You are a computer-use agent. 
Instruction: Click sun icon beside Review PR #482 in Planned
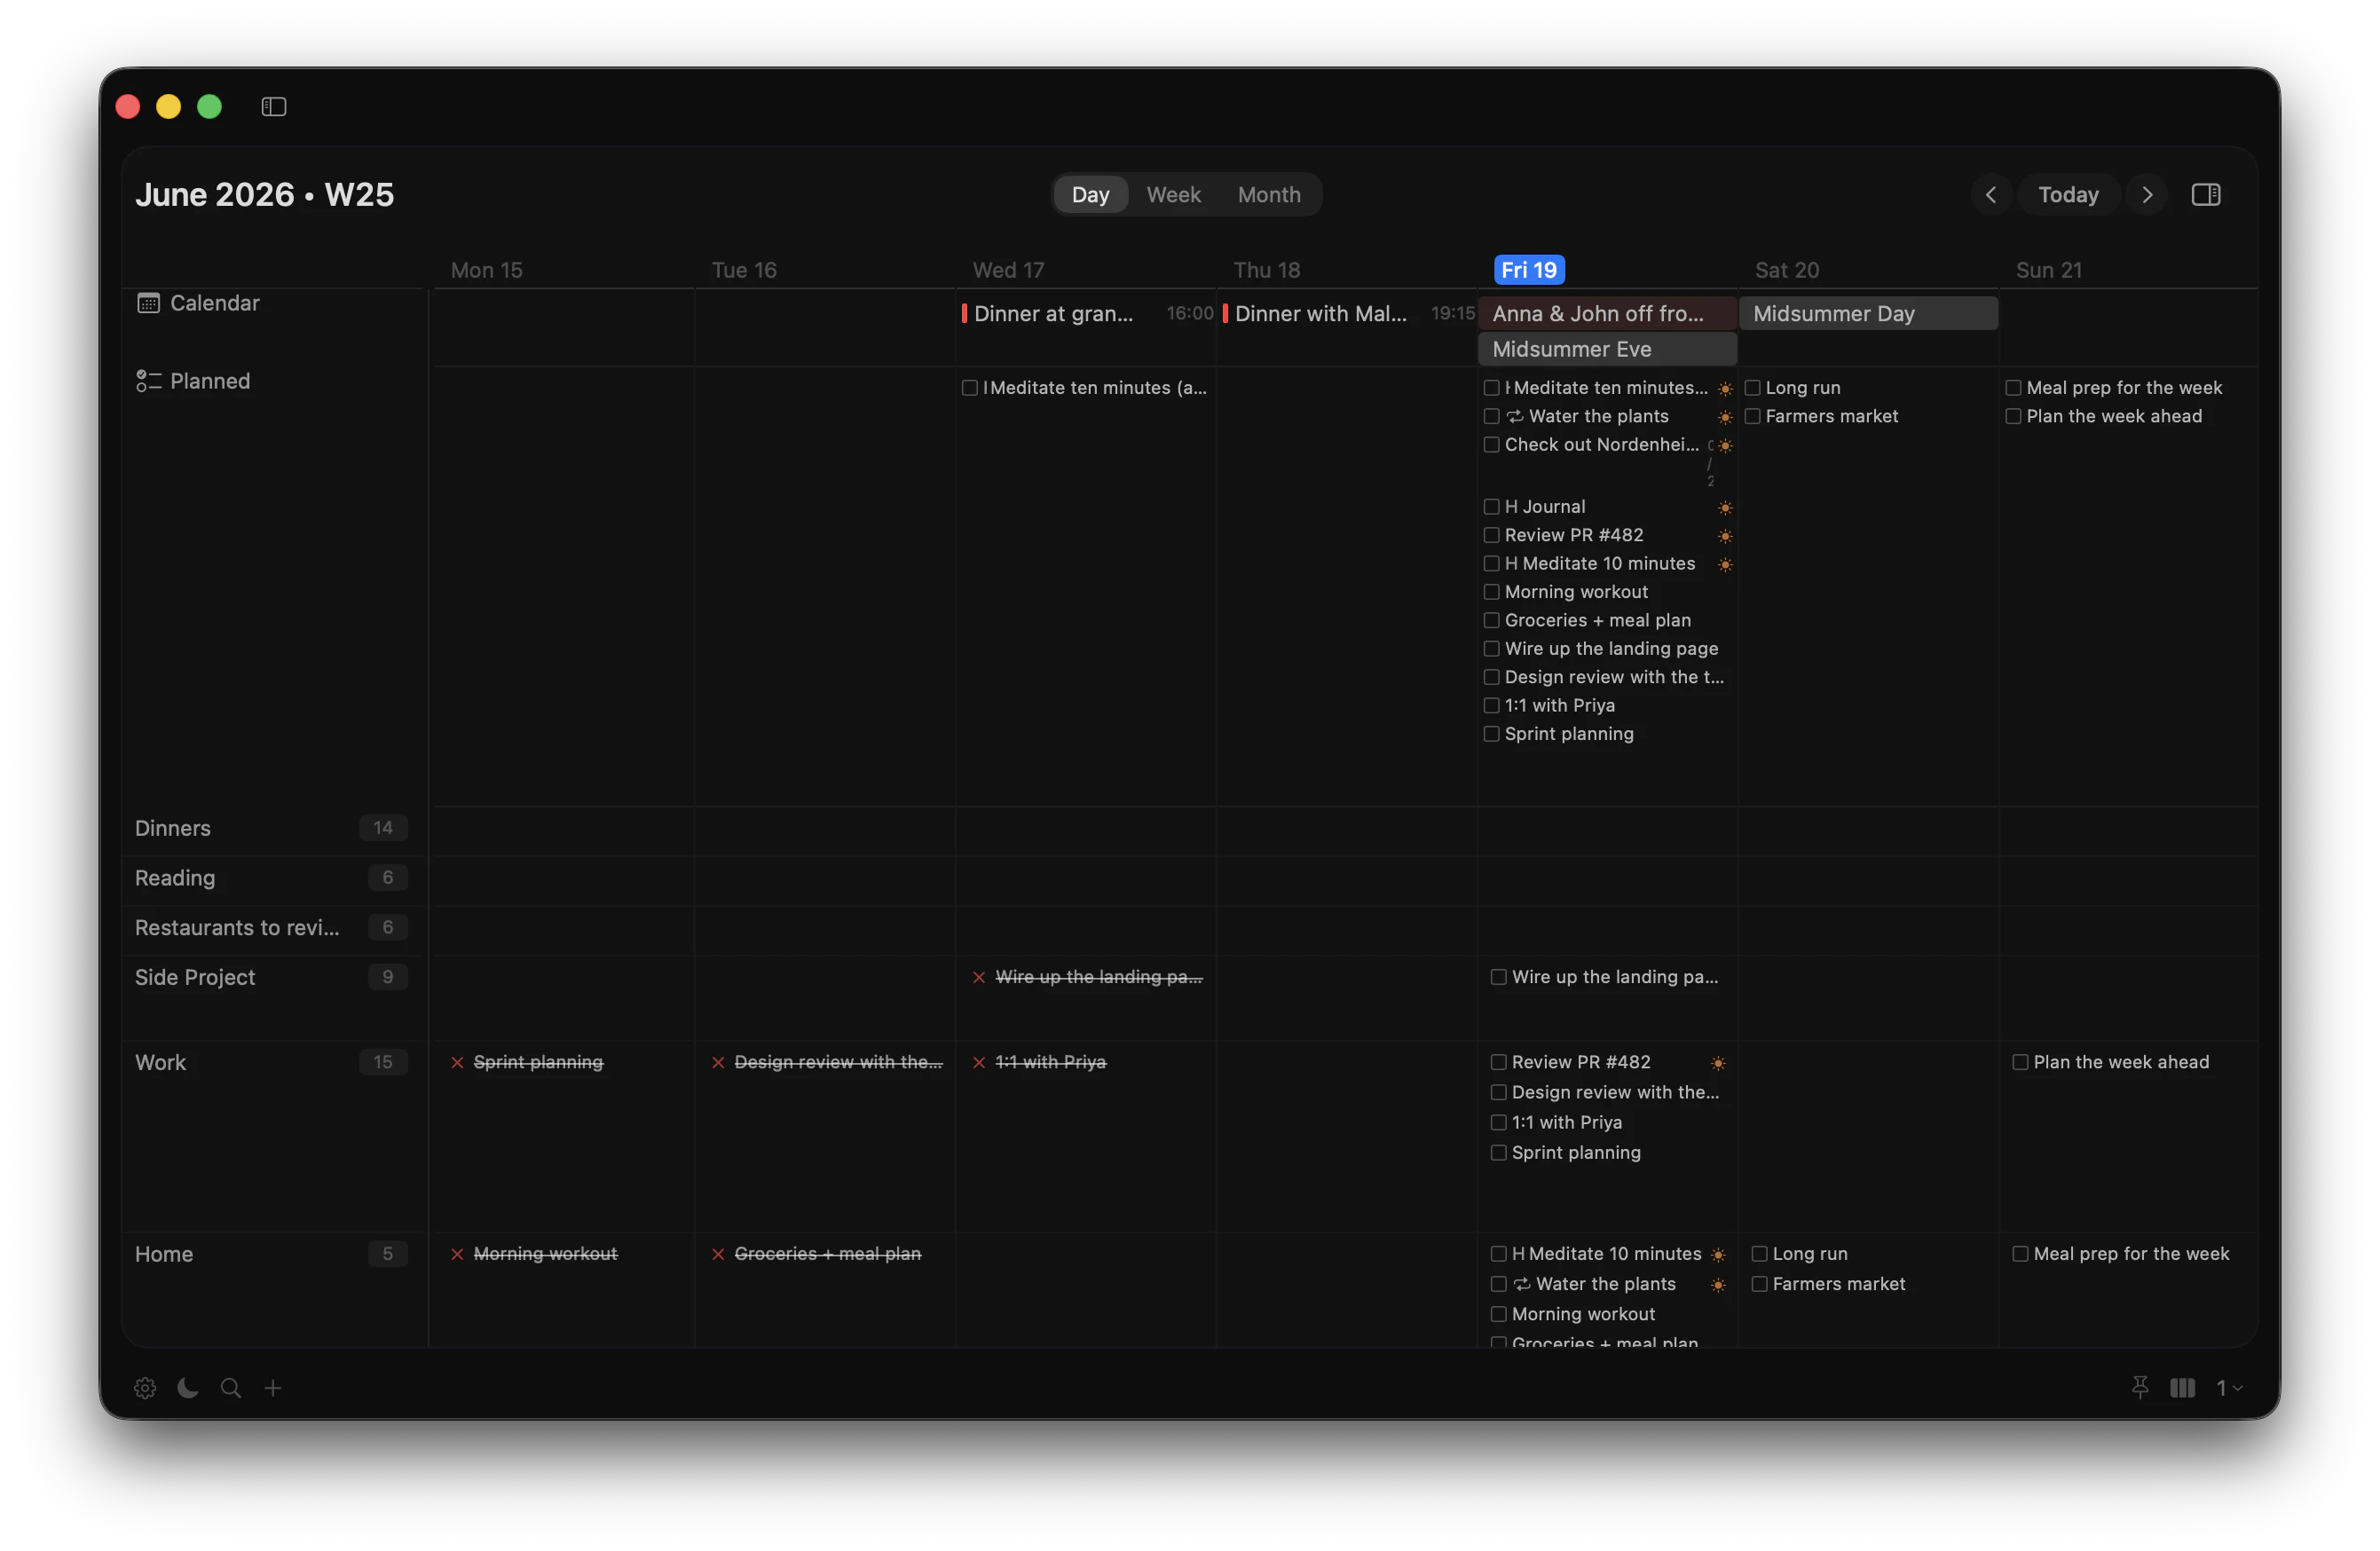click(1725, 536)
